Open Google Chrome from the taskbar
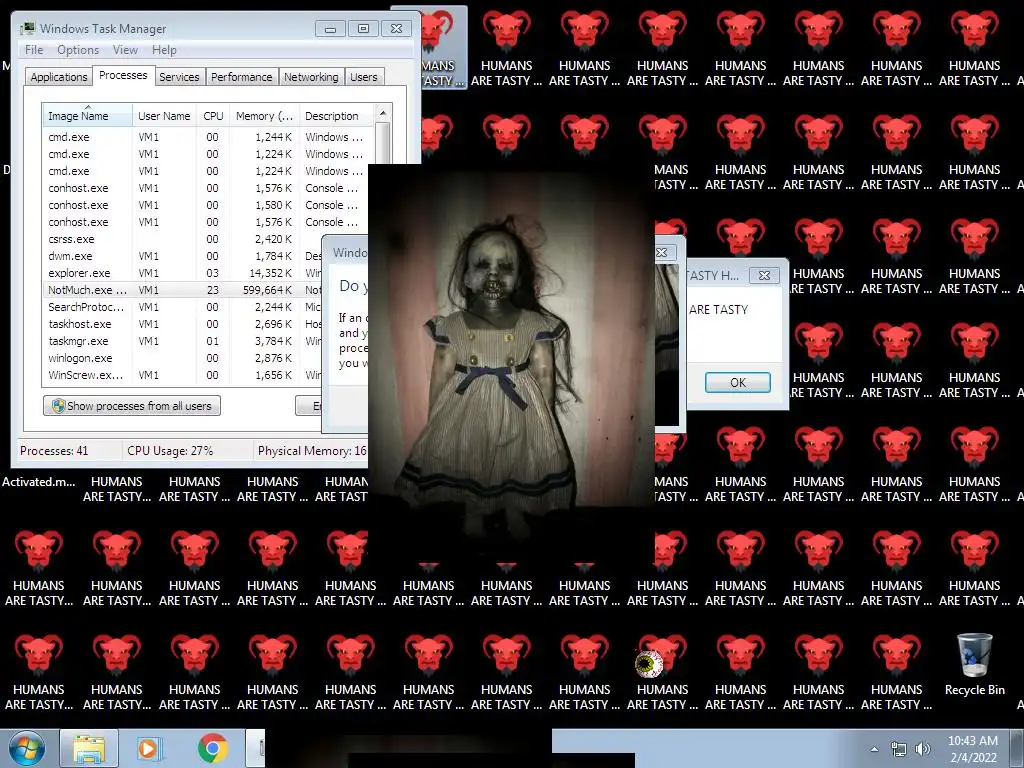Screen dimensions: 1024x768 tap(213, 748)
